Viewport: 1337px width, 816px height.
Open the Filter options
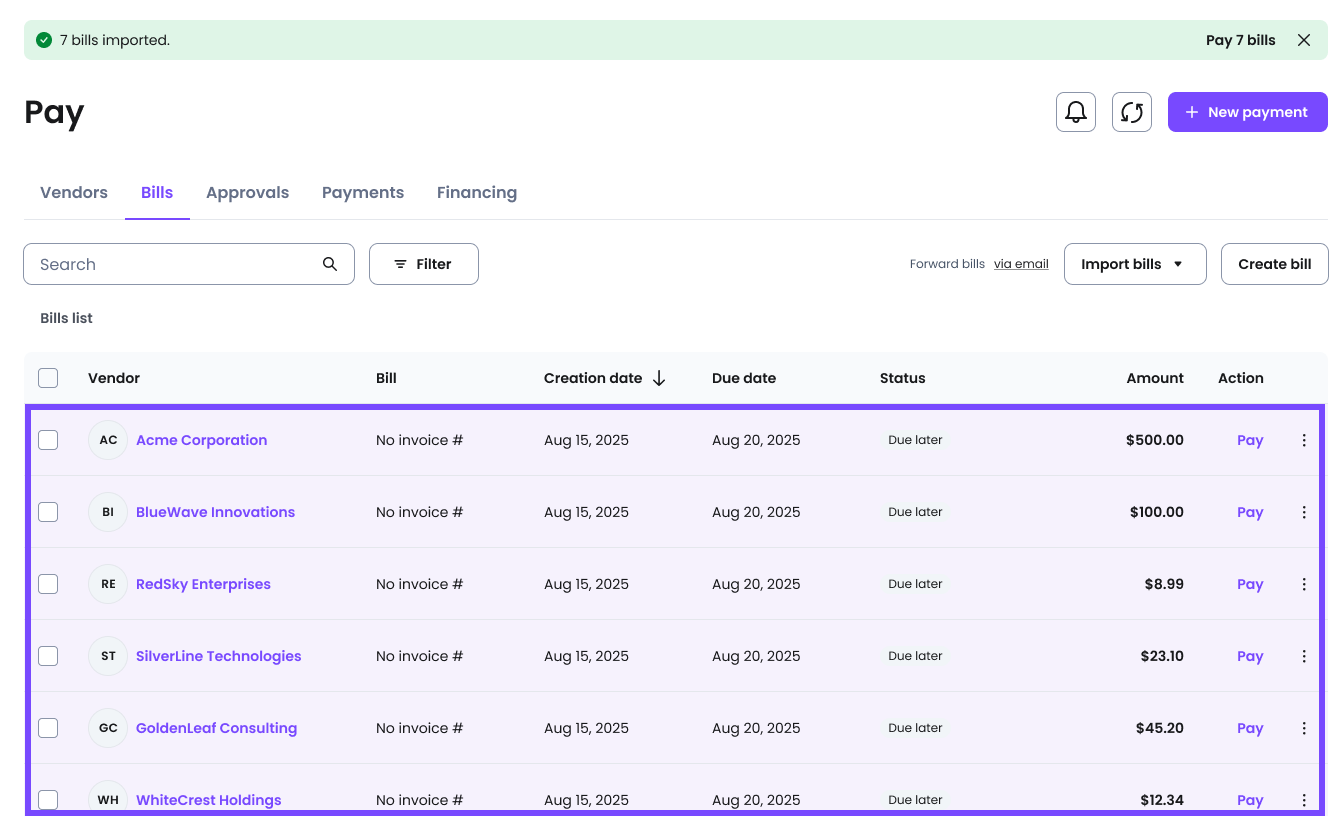[423, 264]
